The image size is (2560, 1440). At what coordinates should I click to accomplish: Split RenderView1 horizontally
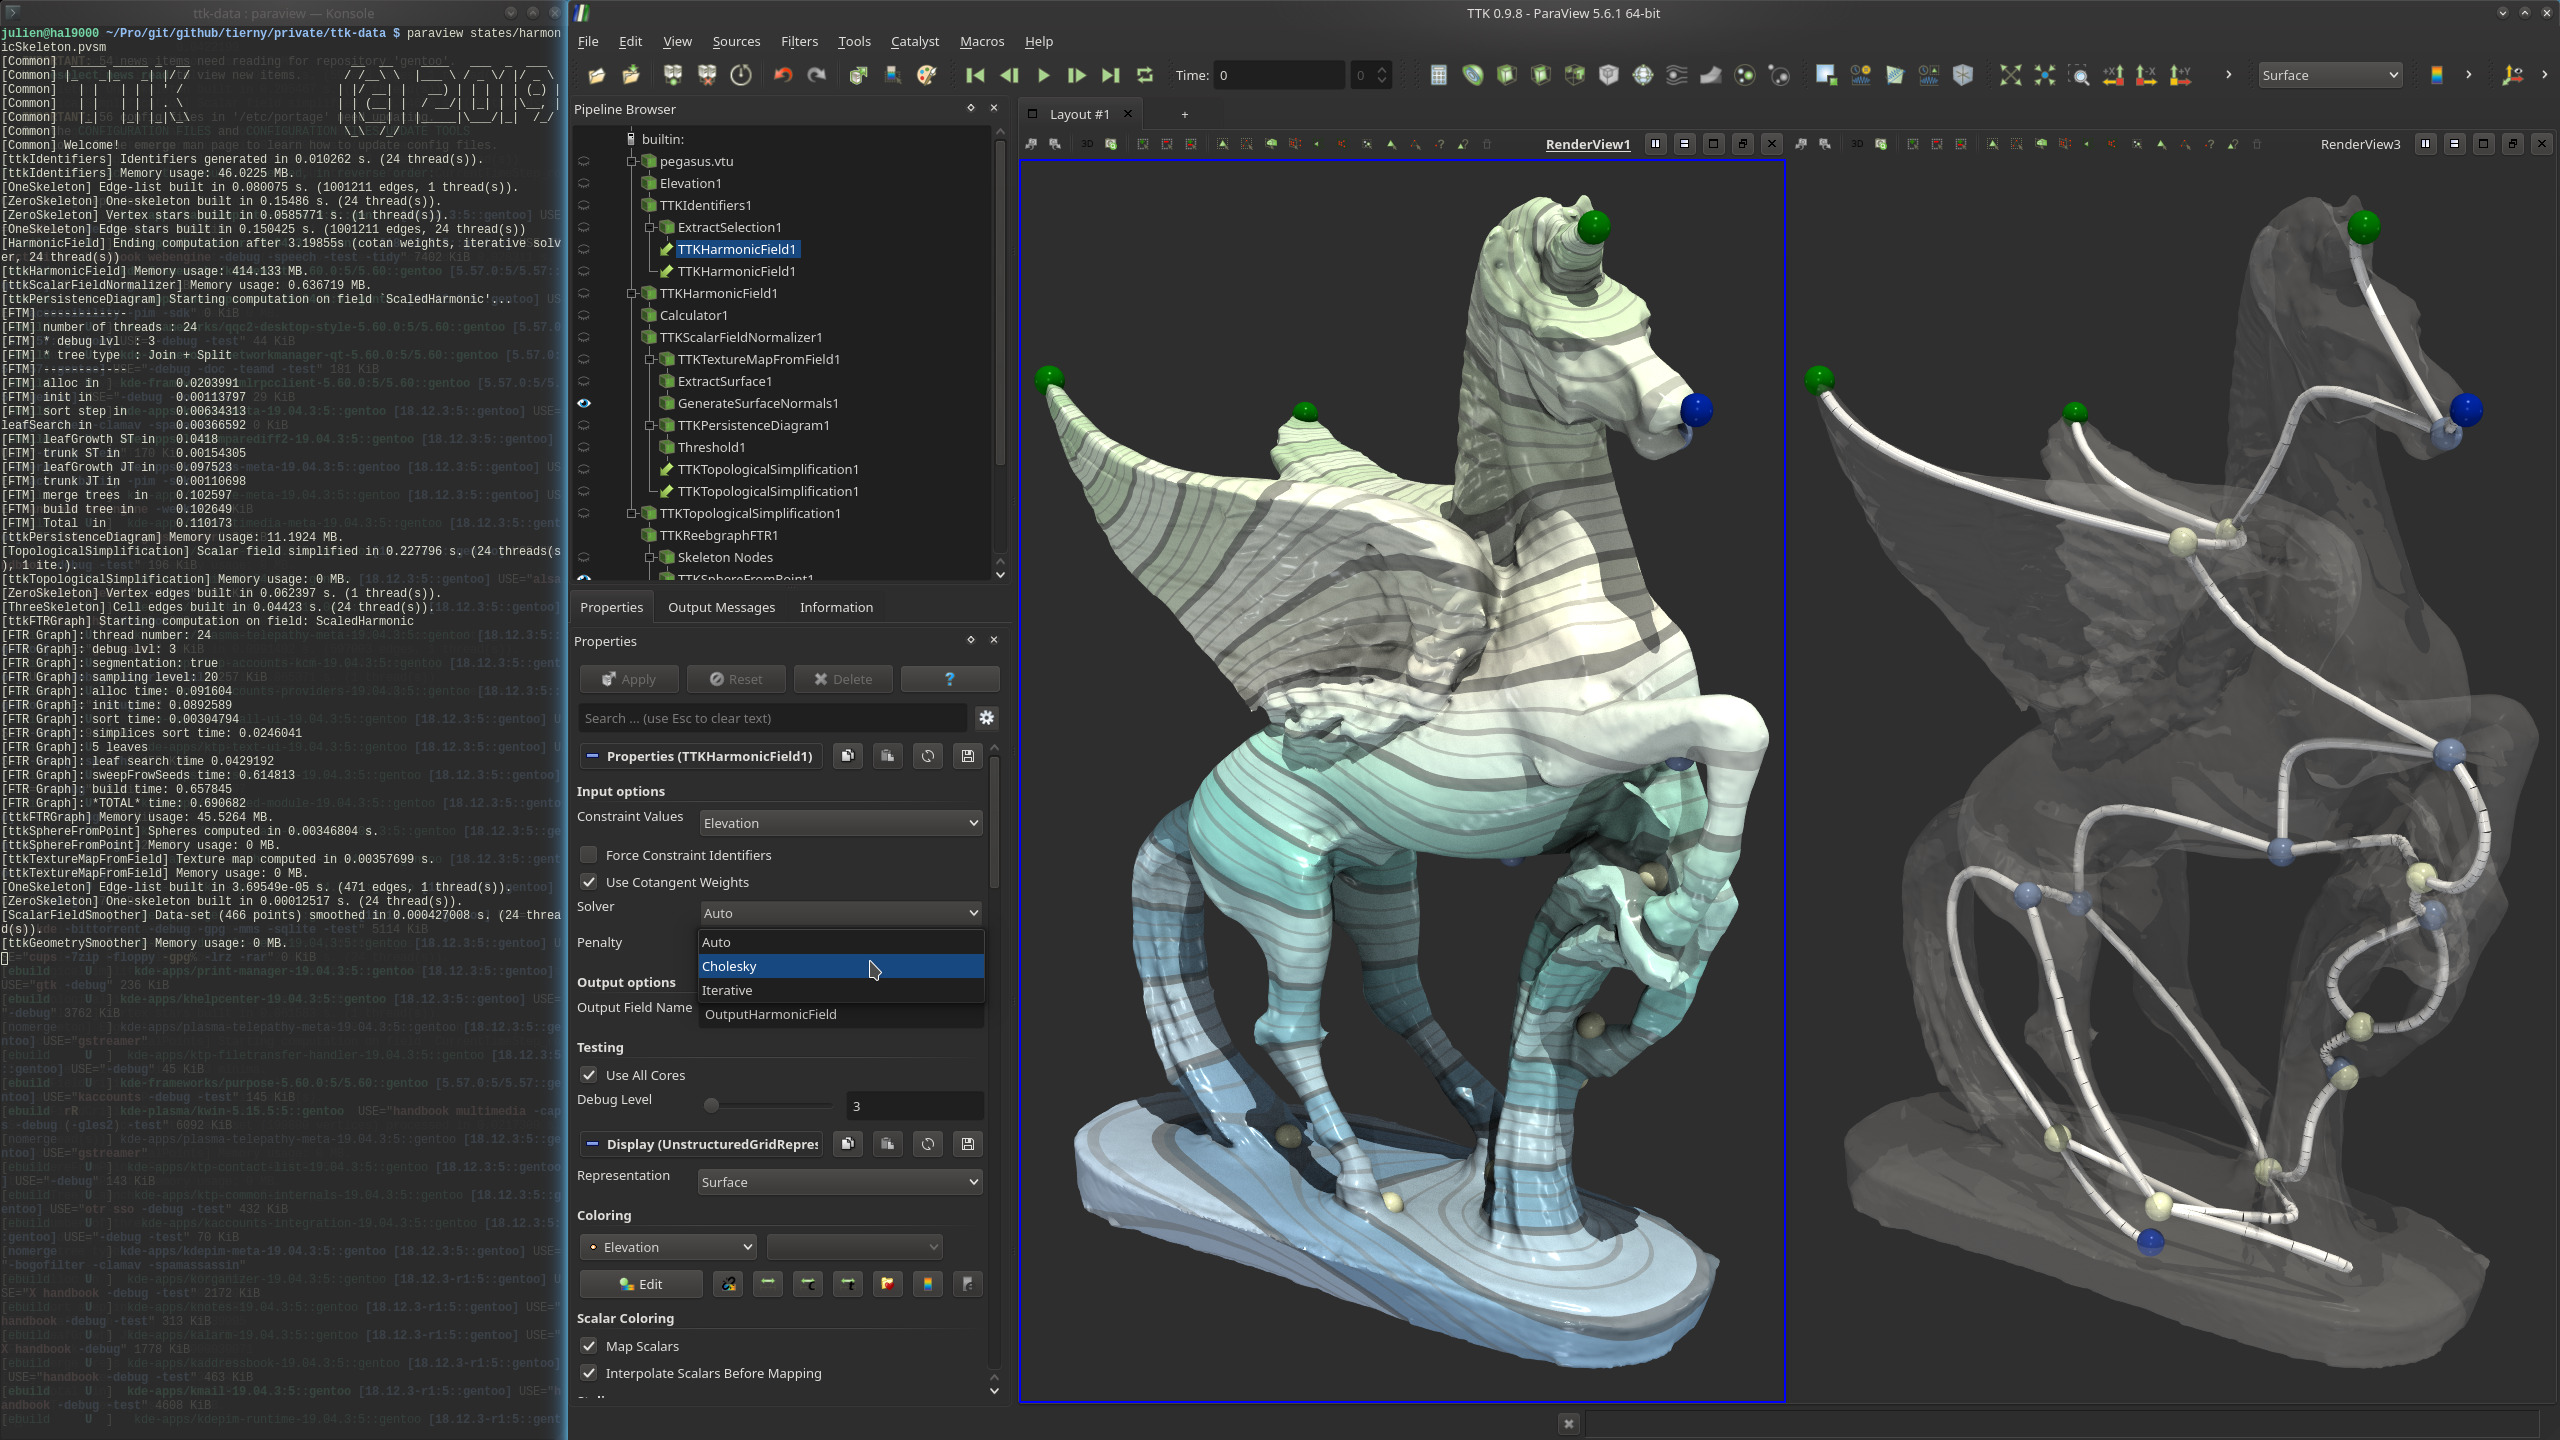tap(1656, 144)
